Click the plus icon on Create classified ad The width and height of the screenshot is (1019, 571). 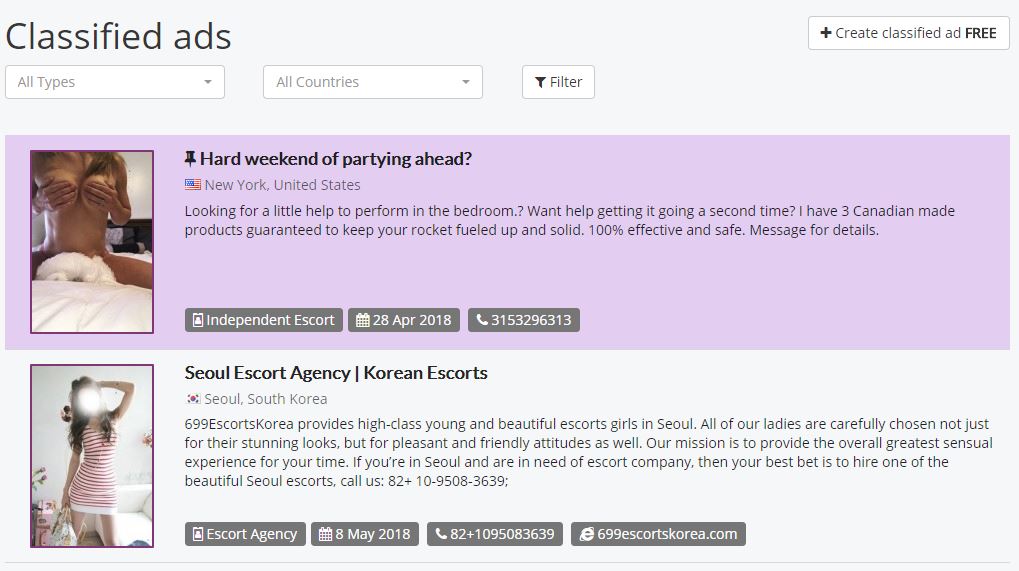[x=826, y=33]
